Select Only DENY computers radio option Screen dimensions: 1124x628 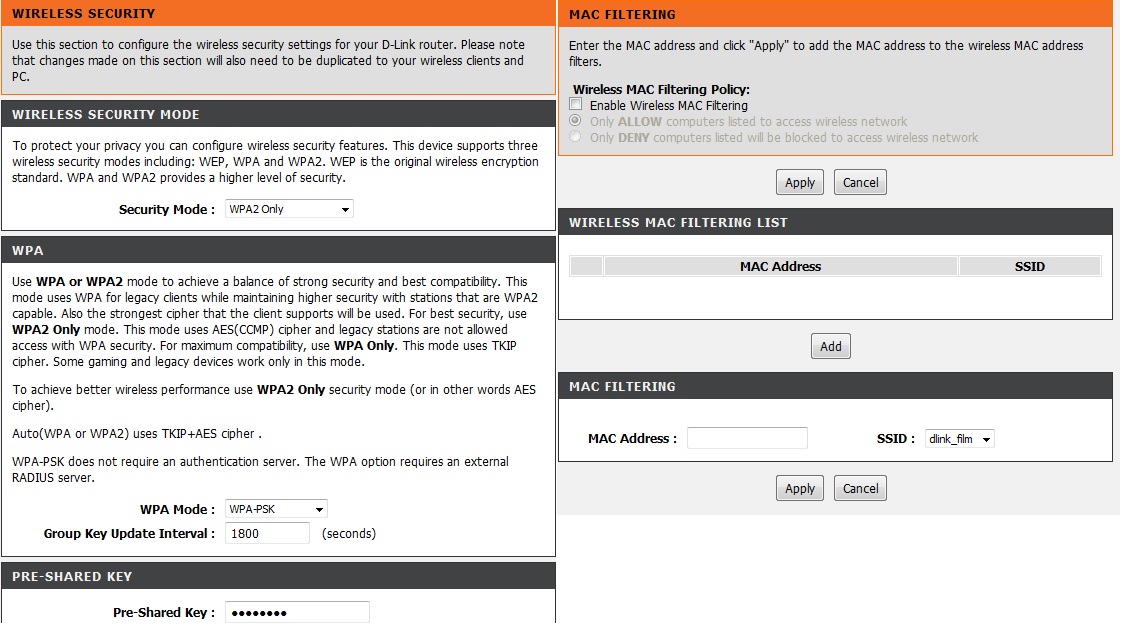[x=575, y=136]
